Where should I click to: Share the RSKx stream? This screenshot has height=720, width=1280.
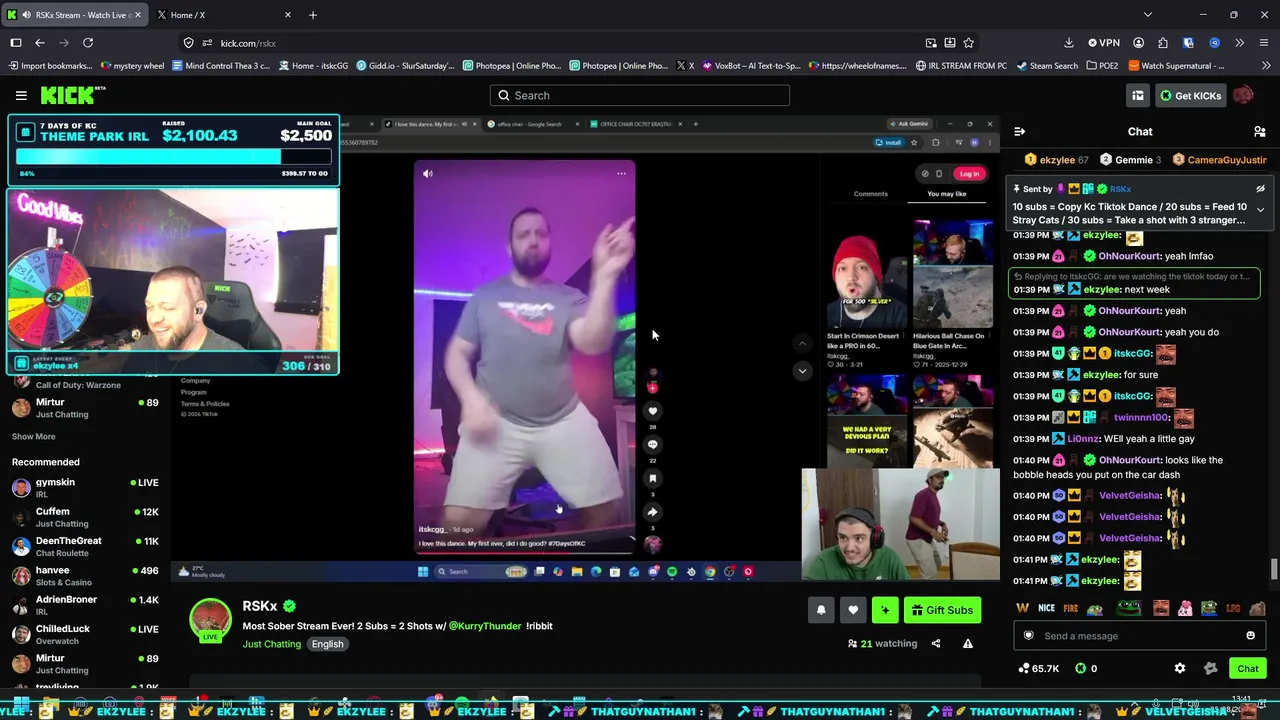(x=936, y=644)
